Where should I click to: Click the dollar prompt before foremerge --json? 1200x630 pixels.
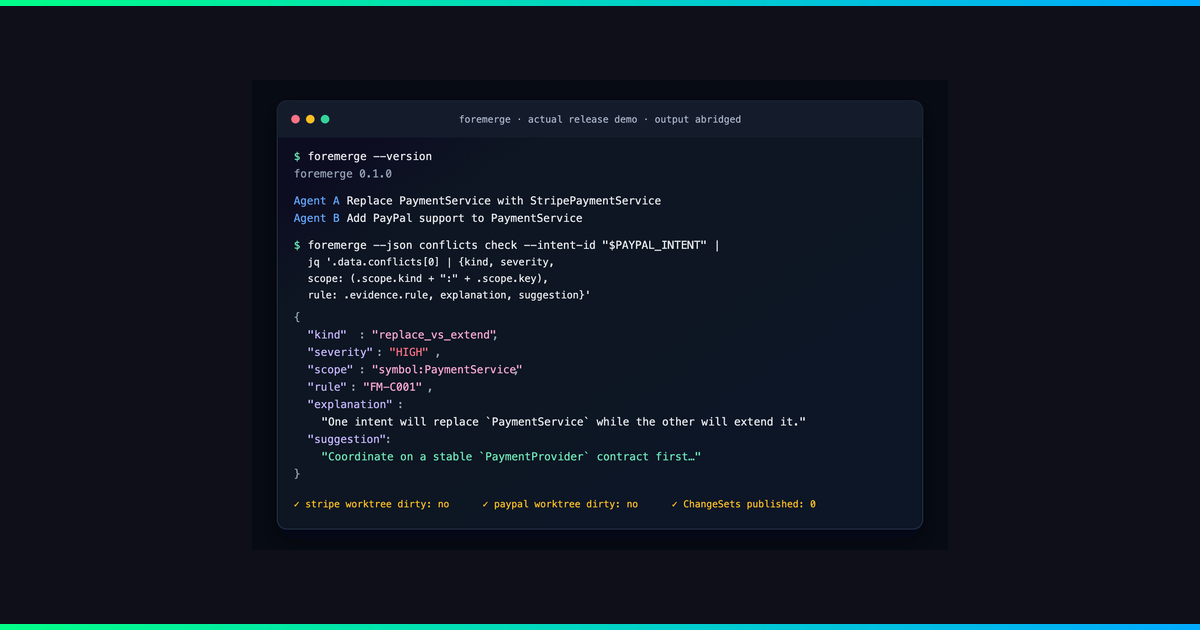pyautogui.click(x=297, y=244)
